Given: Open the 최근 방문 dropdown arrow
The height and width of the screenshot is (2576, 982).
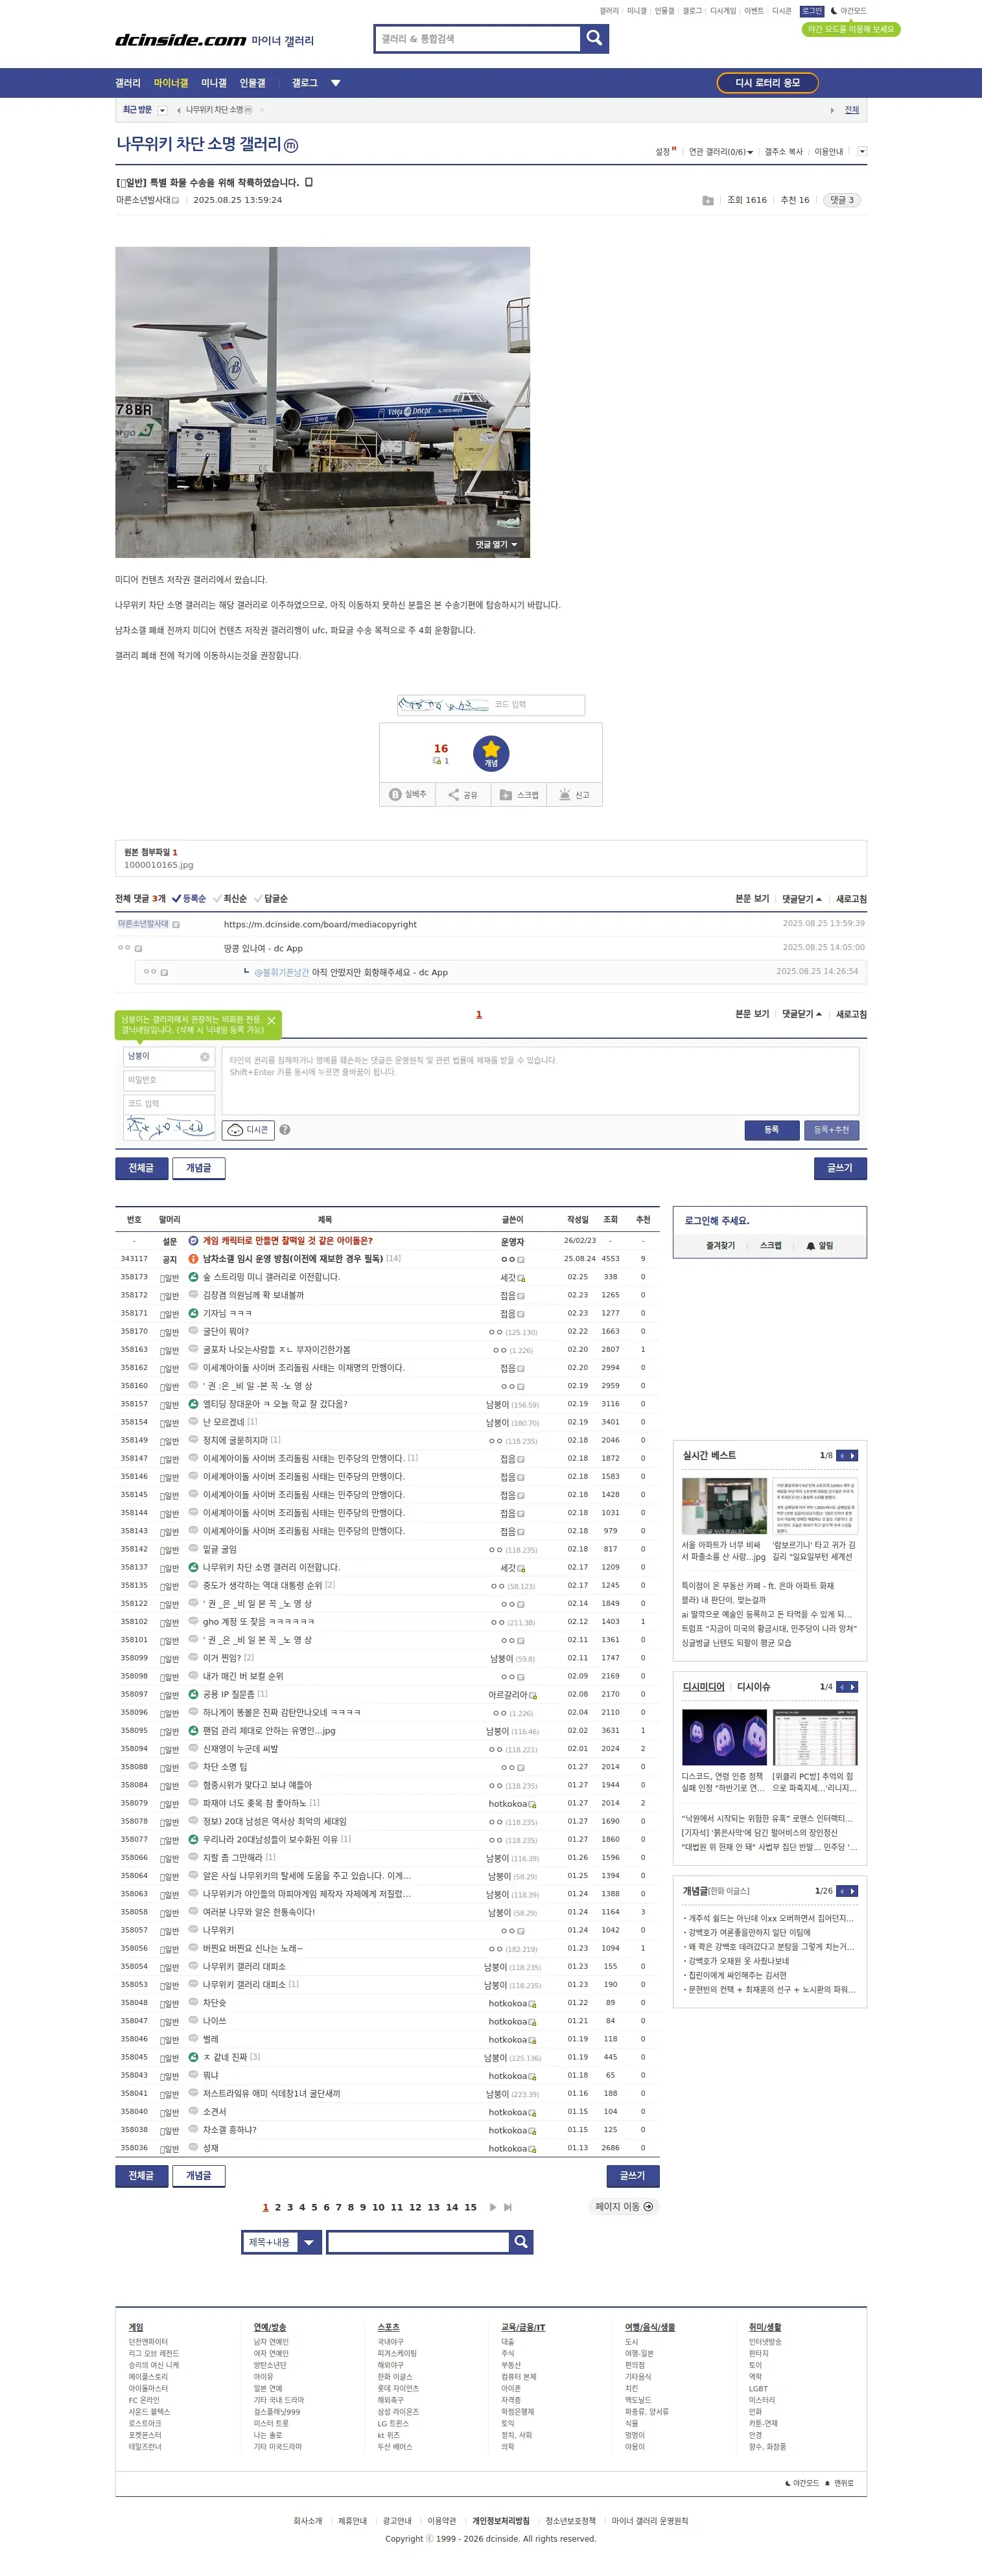Looking at the screenshot, I should [162, 110].
